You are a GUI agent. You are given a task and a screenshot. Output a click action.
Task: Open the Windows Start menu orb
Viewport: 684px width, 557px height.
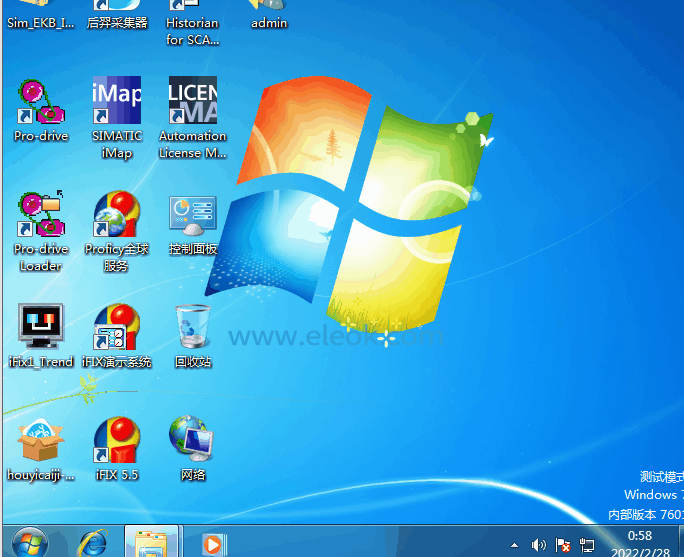pyautogui.click(x=30, y=543)
